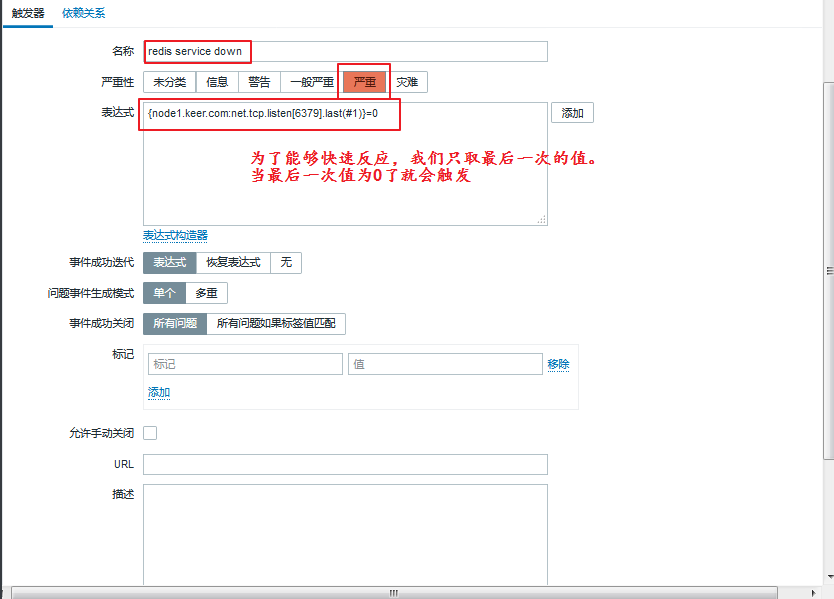Image resolution: width=834 pixels, height=599 pixels.
Task: Click the 添加 link under tags
Action: coord(159,393)
